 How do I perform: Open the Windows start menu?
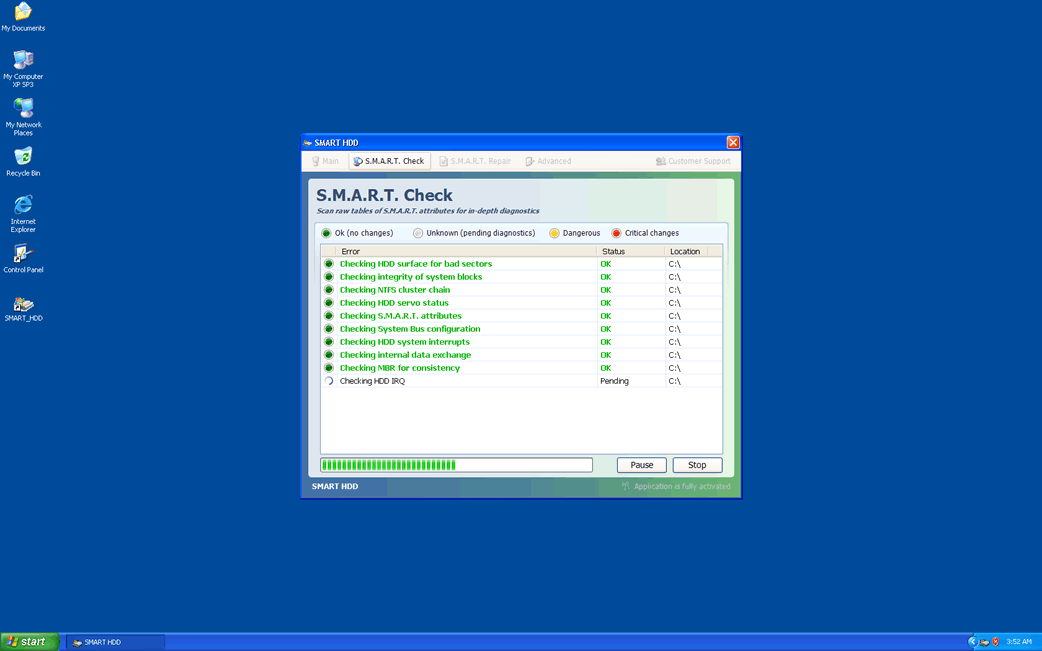pos(29,642)
